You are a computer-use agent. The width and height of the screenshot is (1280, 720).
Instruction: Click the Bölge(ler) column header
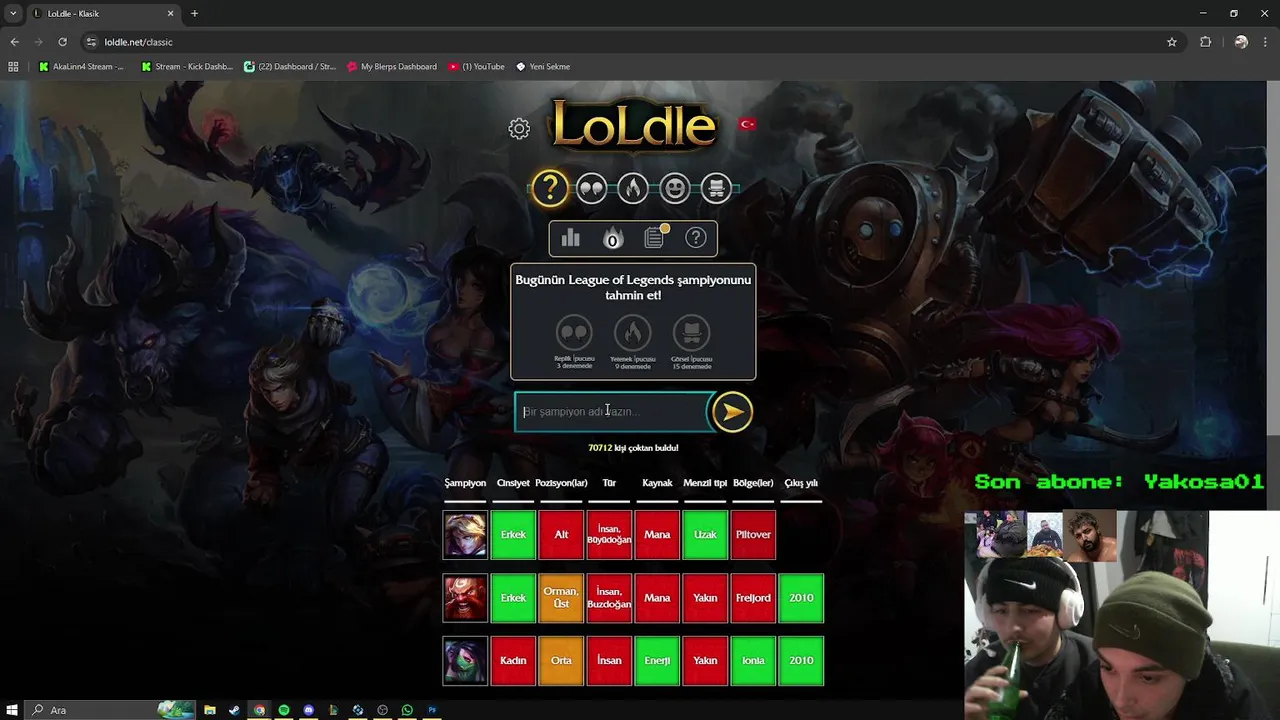coord(753,483)
